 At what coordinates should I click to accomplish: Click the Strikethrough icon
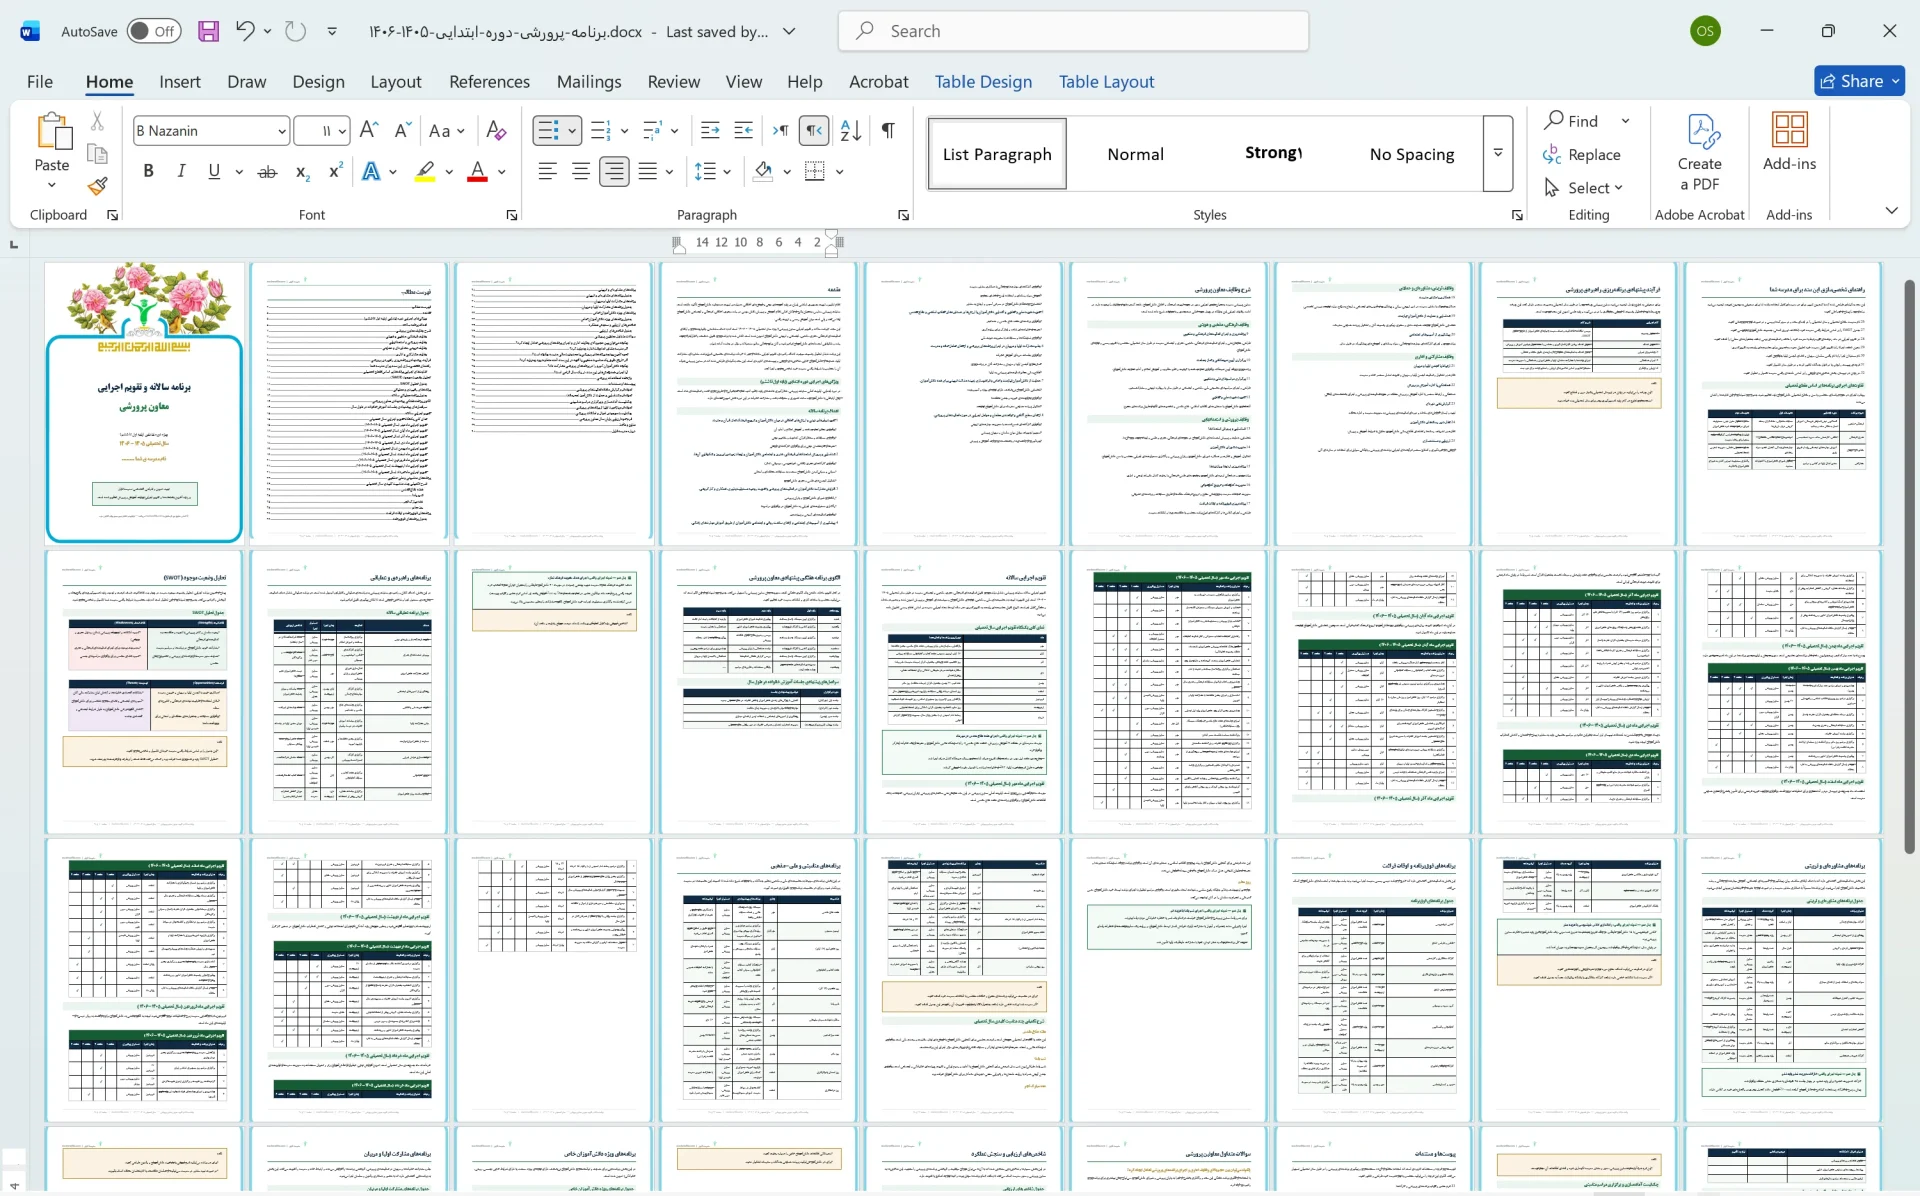point(267,172)
